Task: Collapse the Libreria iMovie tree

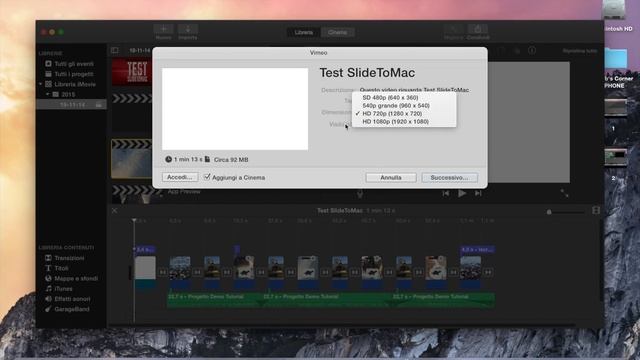Action: [x=40, y=84]
